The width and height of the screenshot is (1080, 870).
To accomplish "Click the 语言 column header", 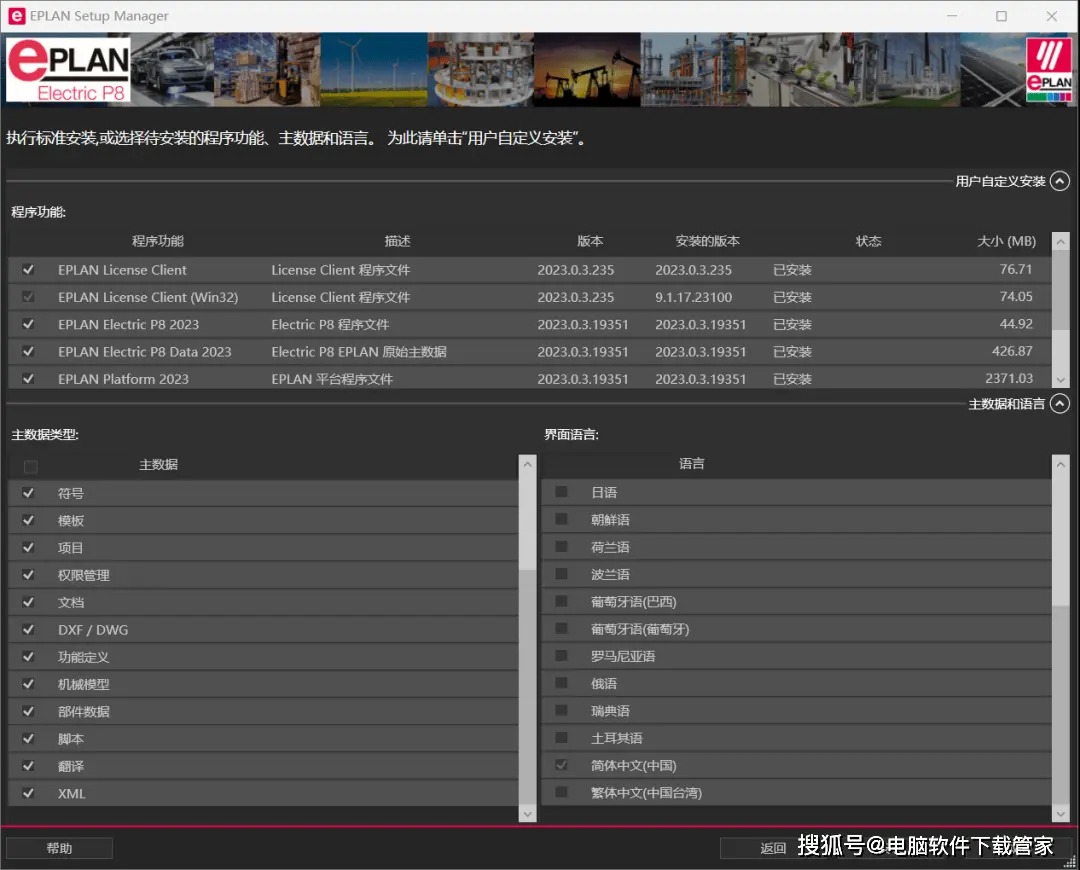I will [692, 464].
